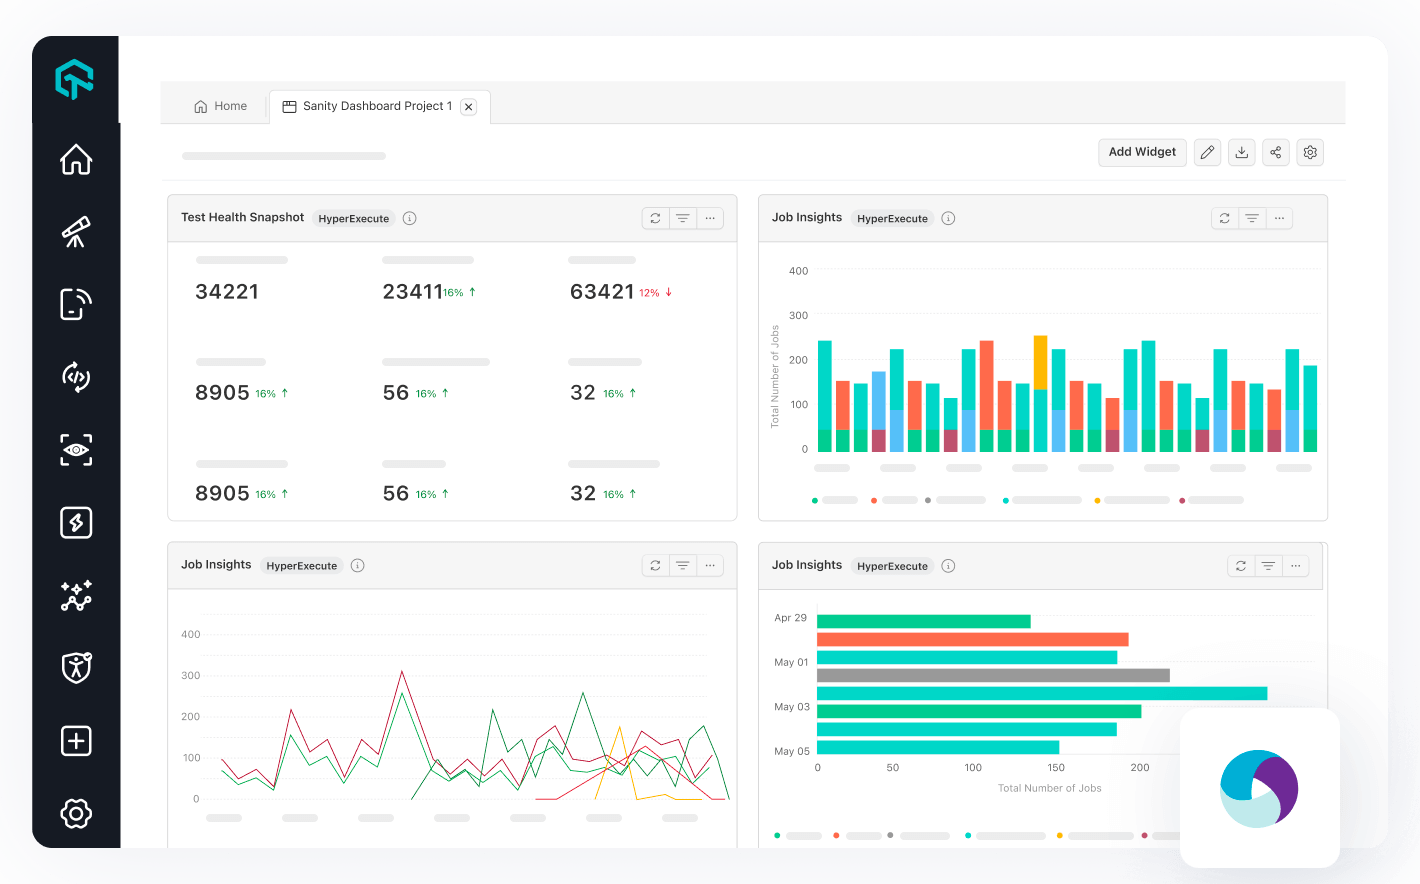
Task: Click the yellow legend color dot below the bar chart
Action: pos(1097,499)
